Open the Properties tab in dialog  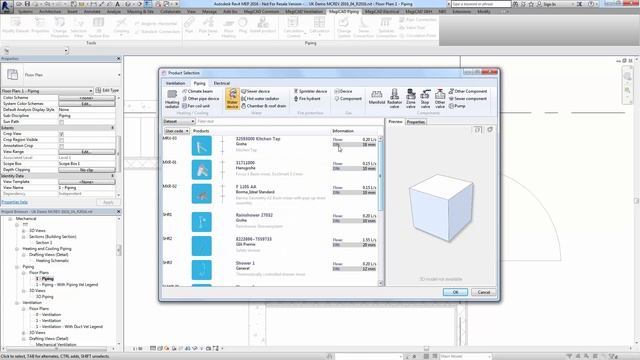coord(416,122)
